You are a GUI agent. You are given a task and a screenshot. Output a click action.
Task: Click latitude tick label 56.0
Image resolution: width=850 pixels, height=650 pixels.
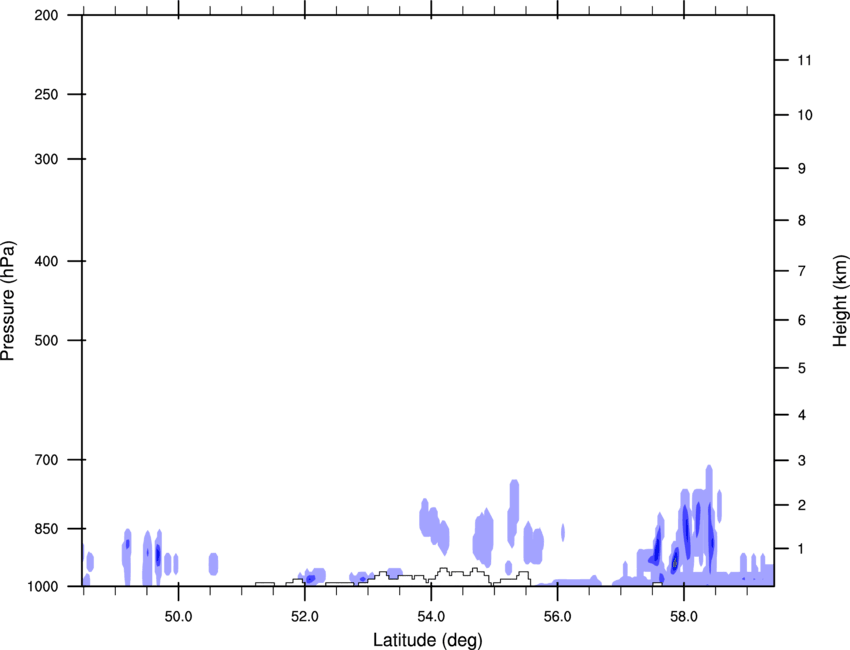tap(558, 617)
